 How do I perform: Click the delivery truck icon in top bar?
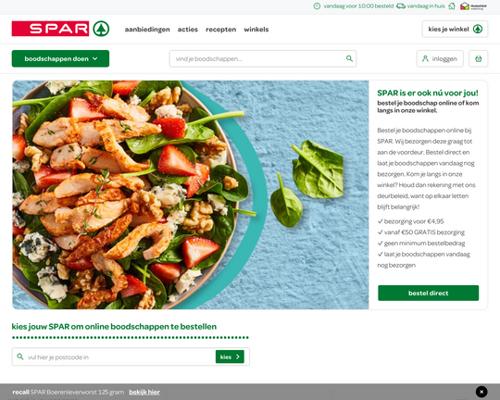pyautogui.click(x=401, y=6)
